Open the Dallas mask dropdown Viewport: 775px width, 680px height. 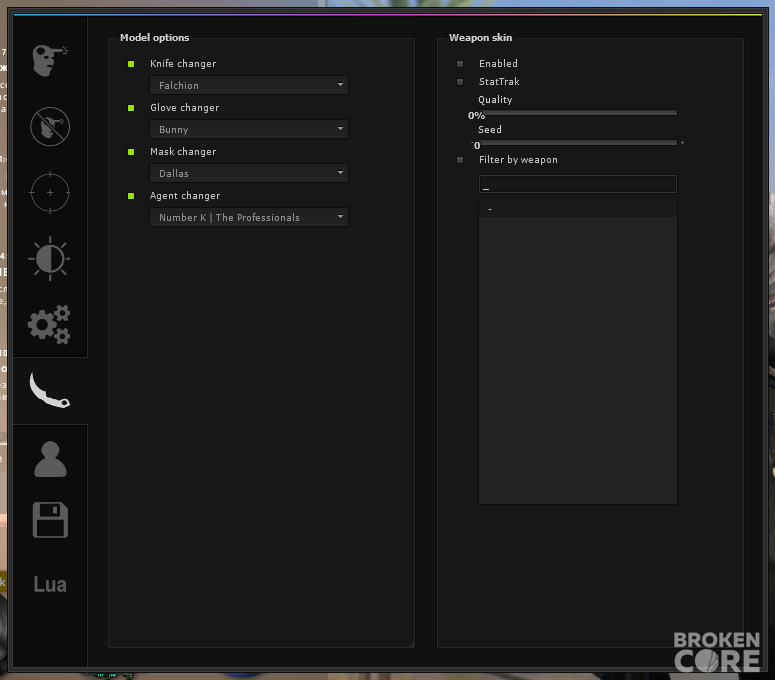pyautogui.click(x=249, y=173)
